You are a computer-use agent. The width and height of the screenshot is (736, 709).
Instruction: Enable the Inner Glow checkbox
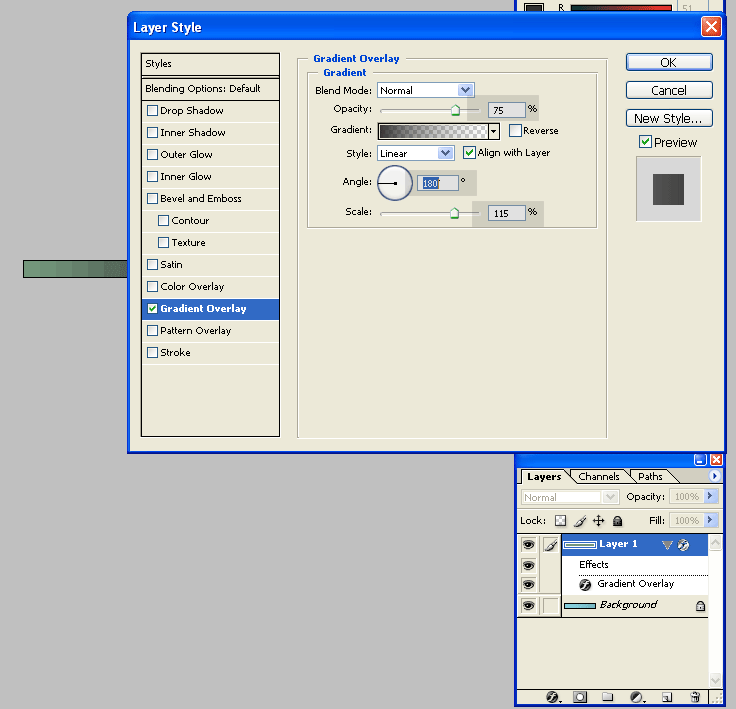(x=152, y=177)
